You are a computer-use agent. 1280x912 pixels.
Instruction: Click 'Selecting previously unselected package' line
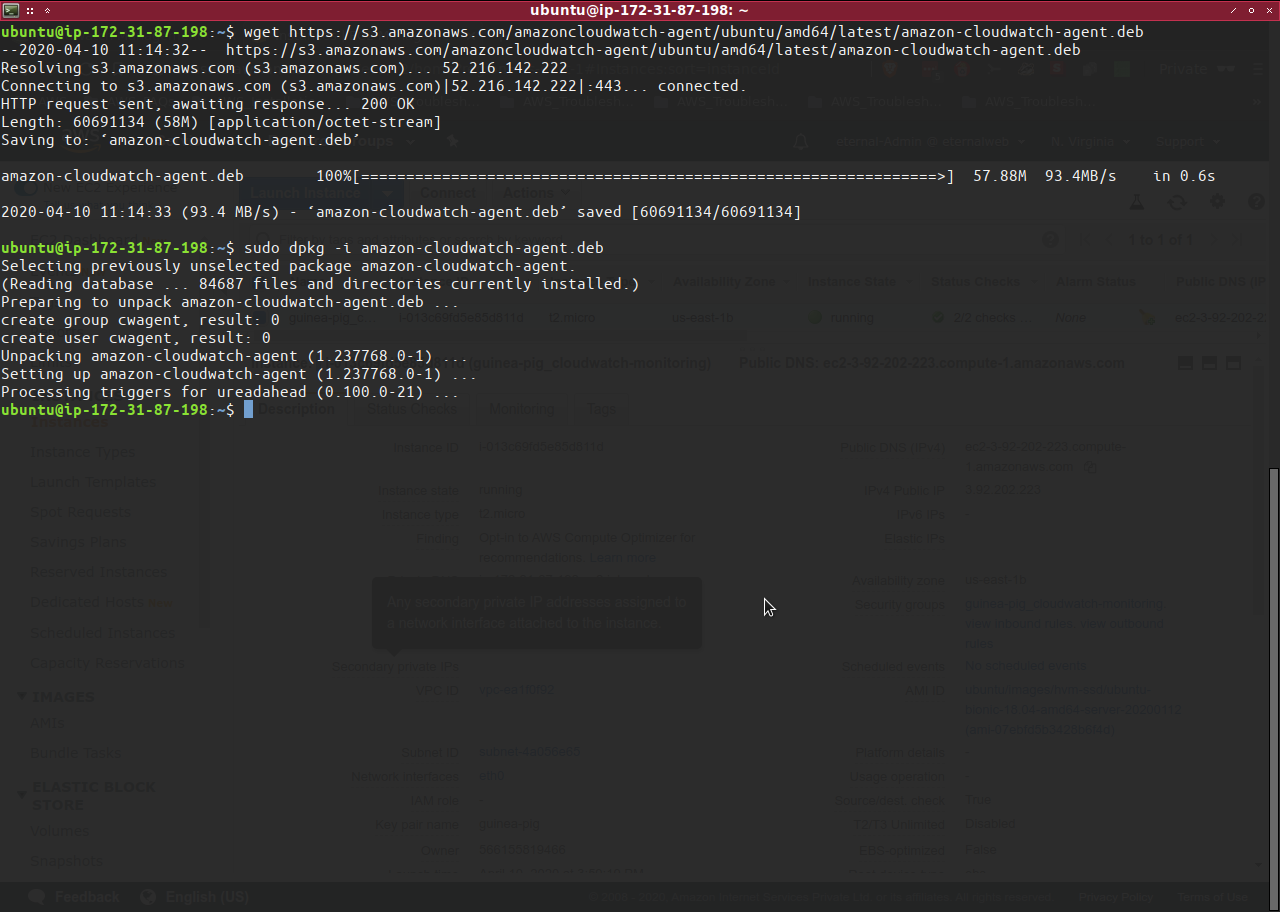click(288, 266)
